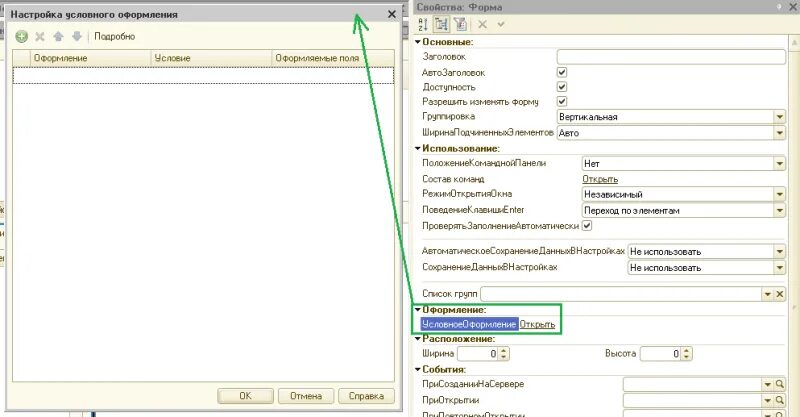800x417 pixels.
Task: Click Оформляемые поля column header
Action: 333,58
